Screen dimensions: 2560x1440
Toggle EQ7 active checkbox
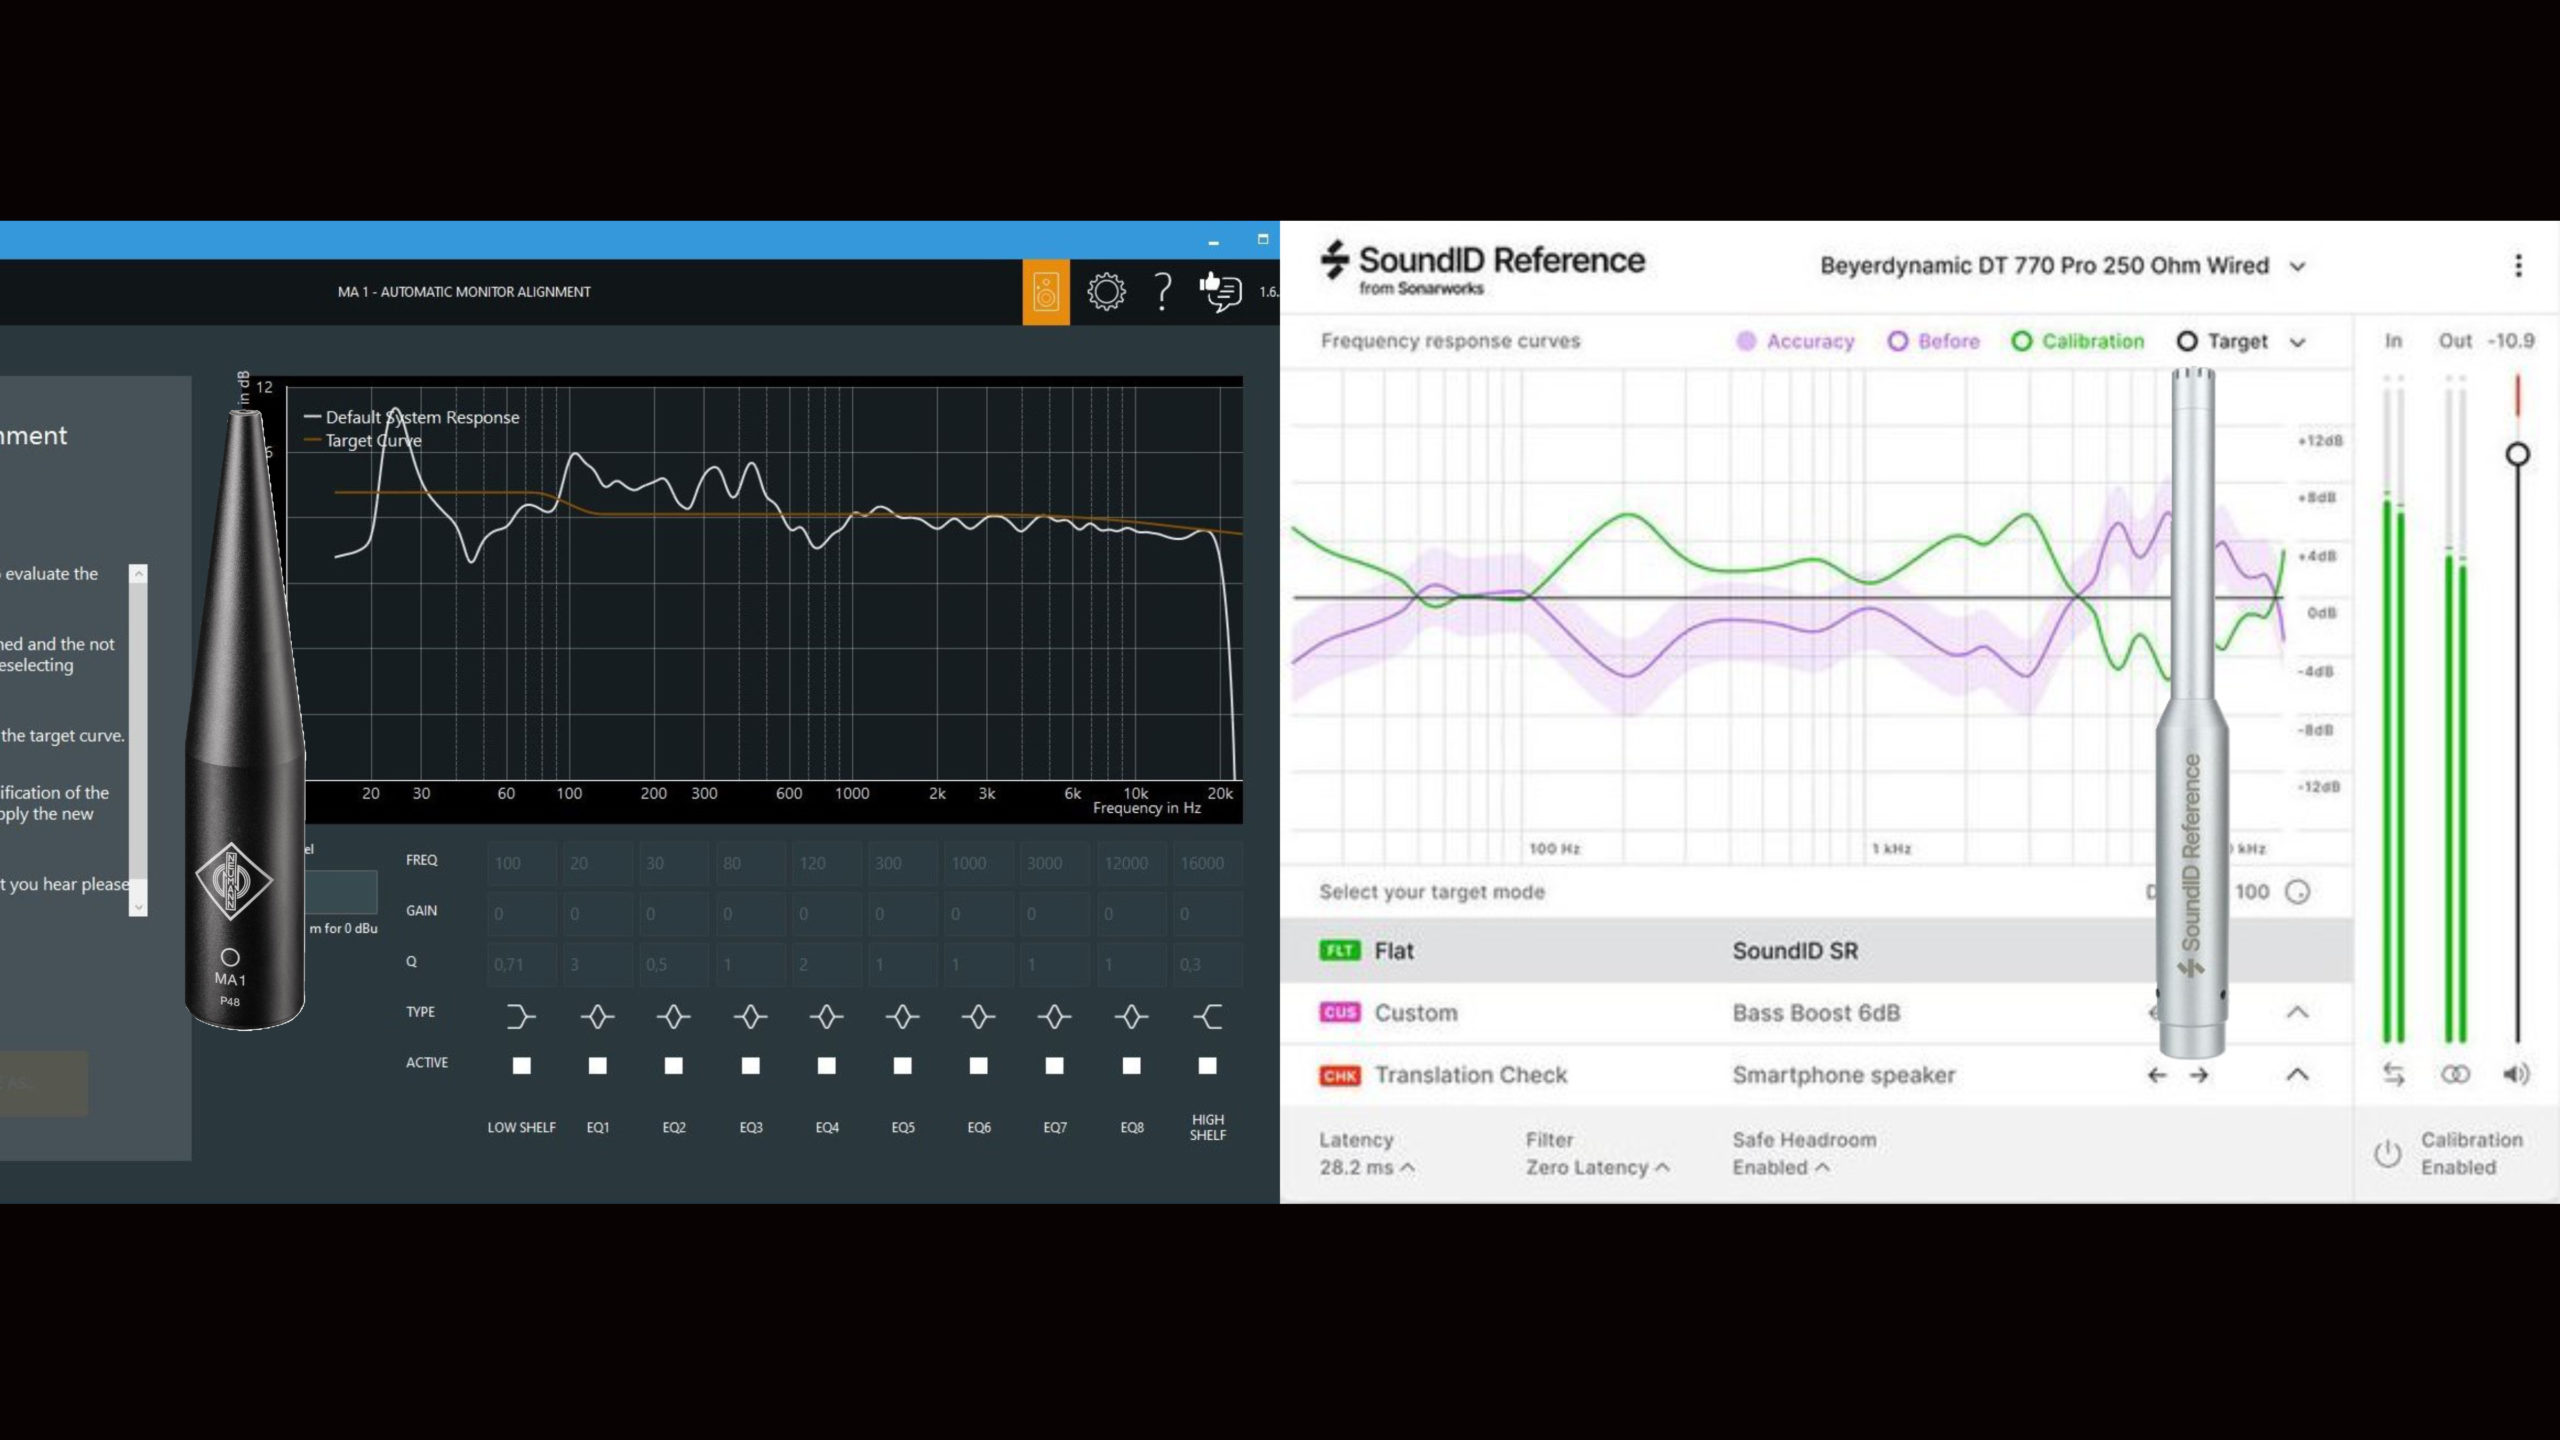(x=1054, y=1066)
